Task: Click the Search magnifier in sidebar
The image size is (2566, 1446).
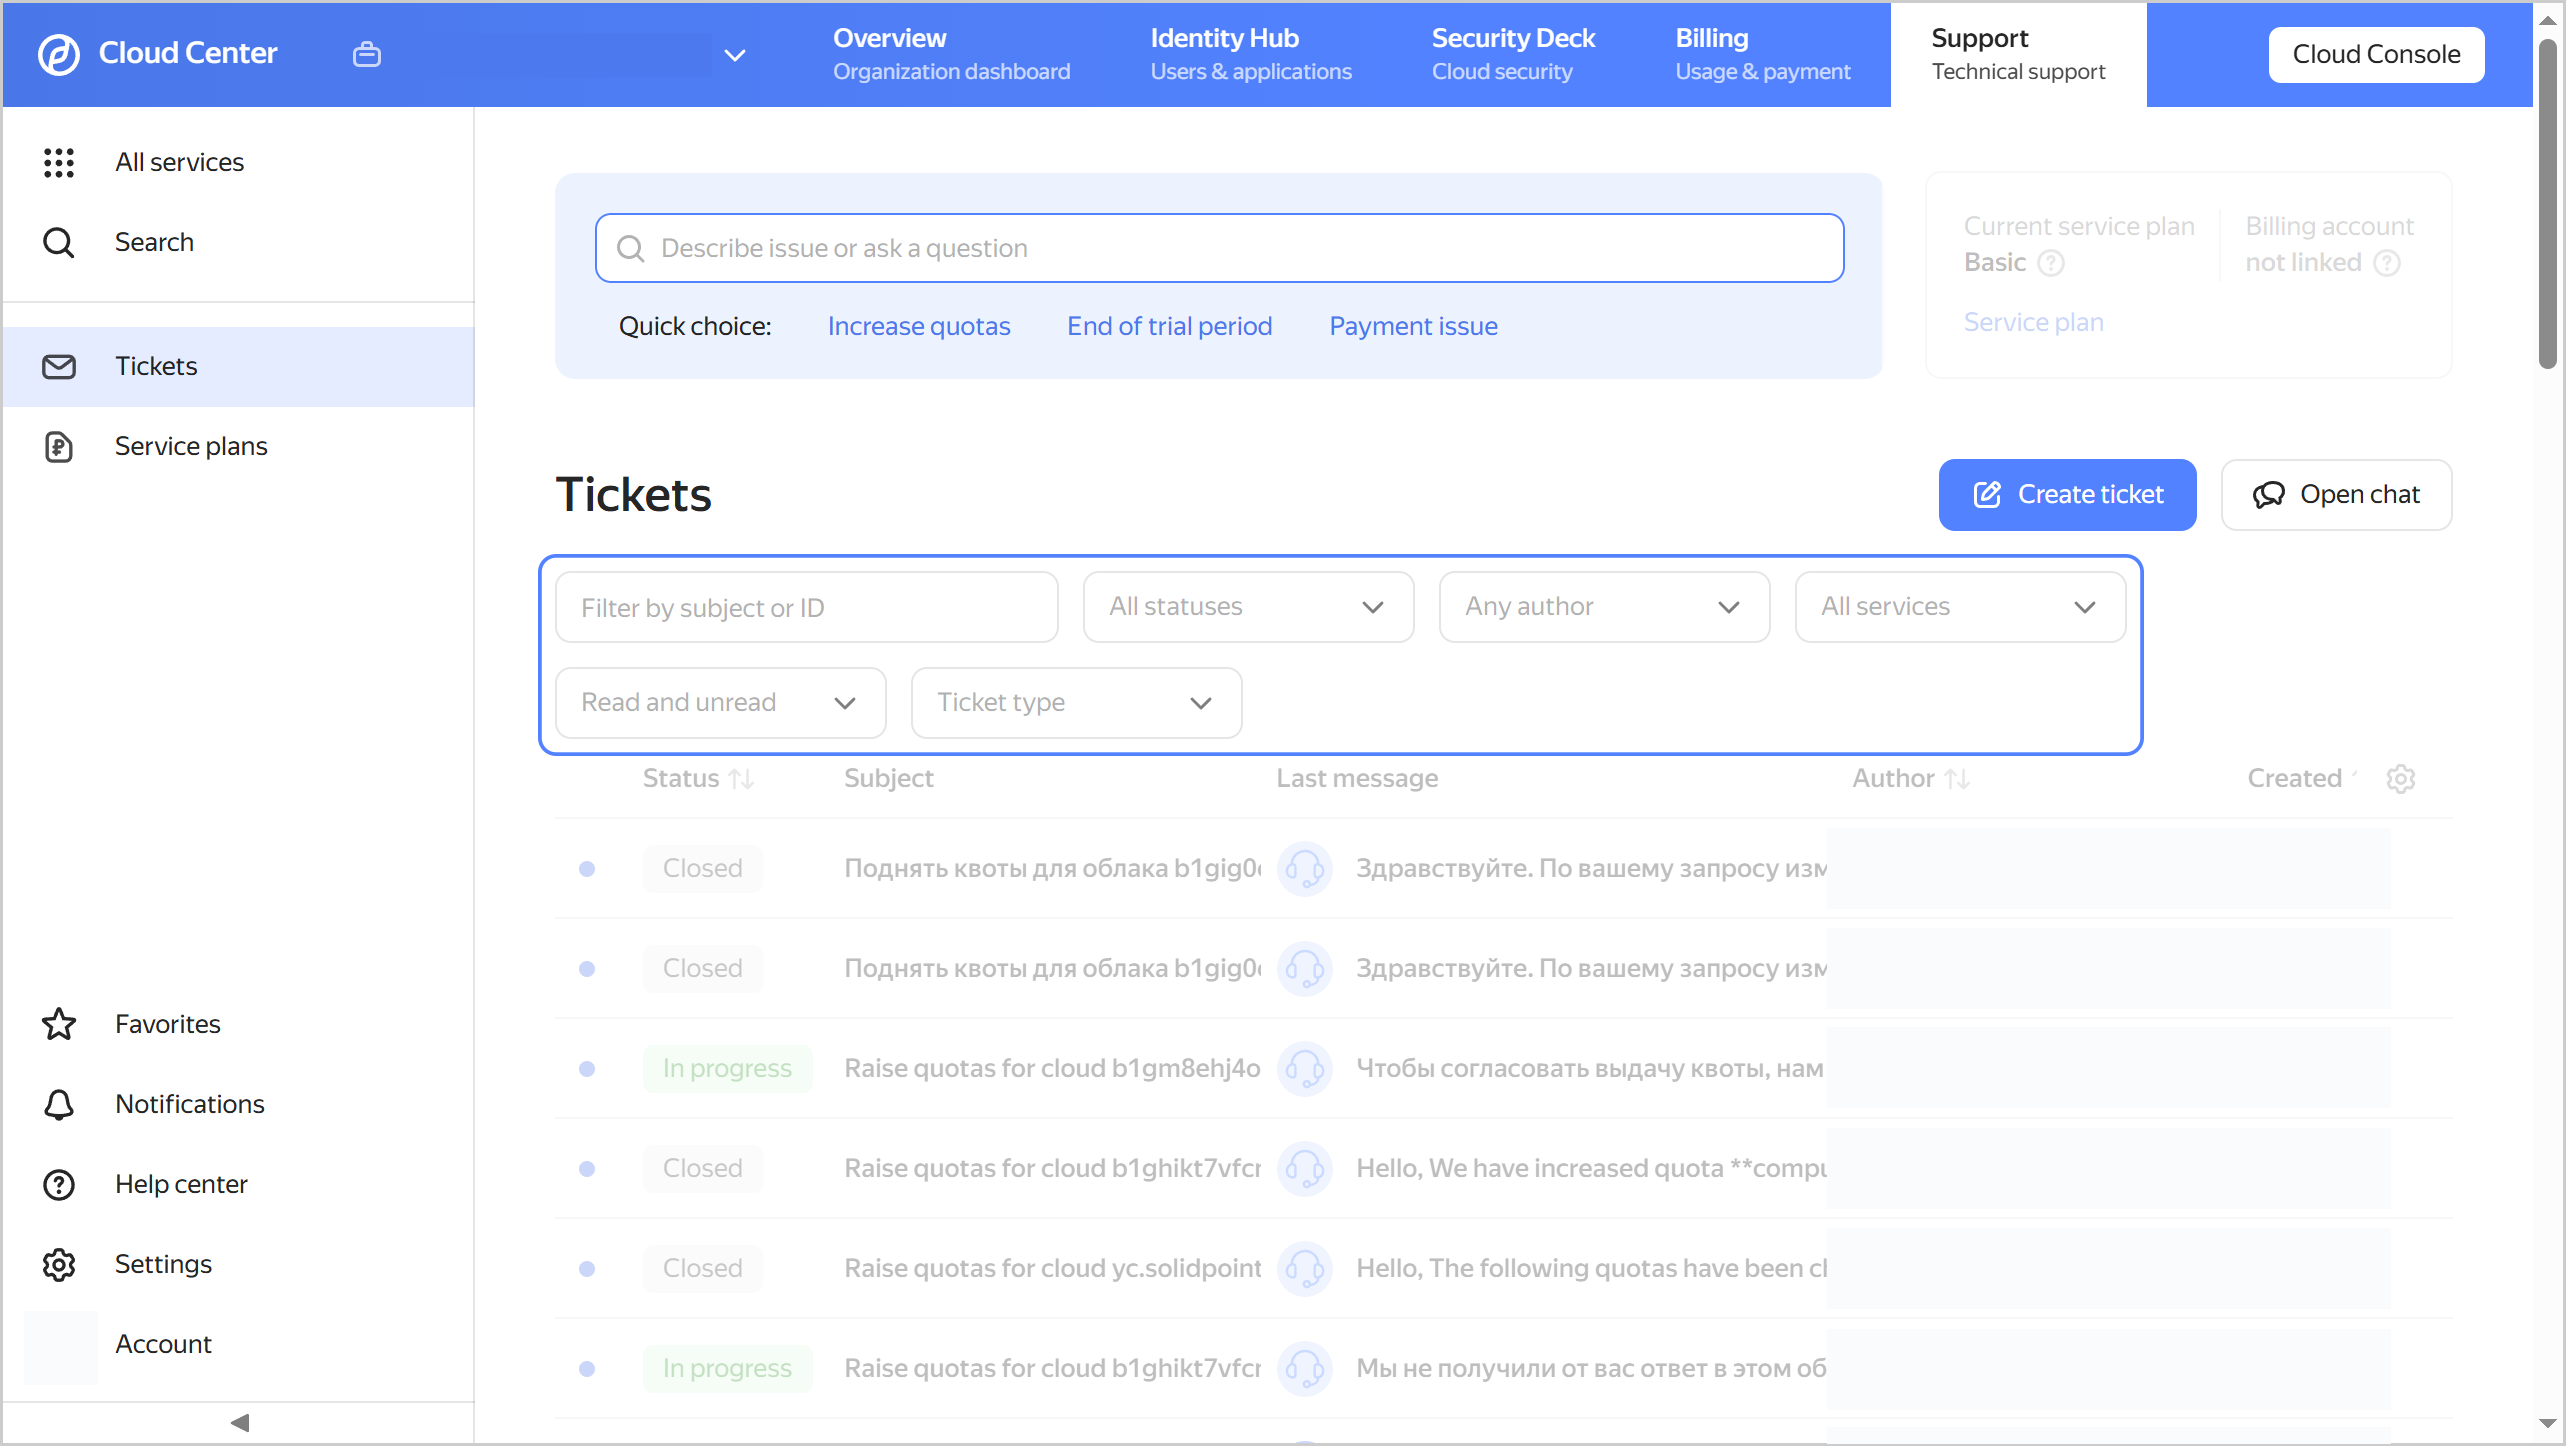Action: (59, 242)
